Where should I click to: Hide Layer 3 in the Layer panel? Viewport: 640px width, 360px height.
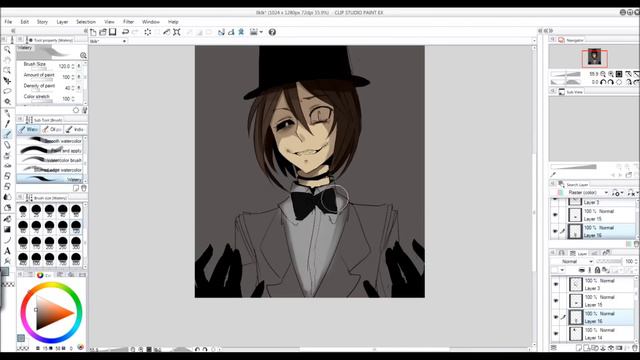coord(556,284)
